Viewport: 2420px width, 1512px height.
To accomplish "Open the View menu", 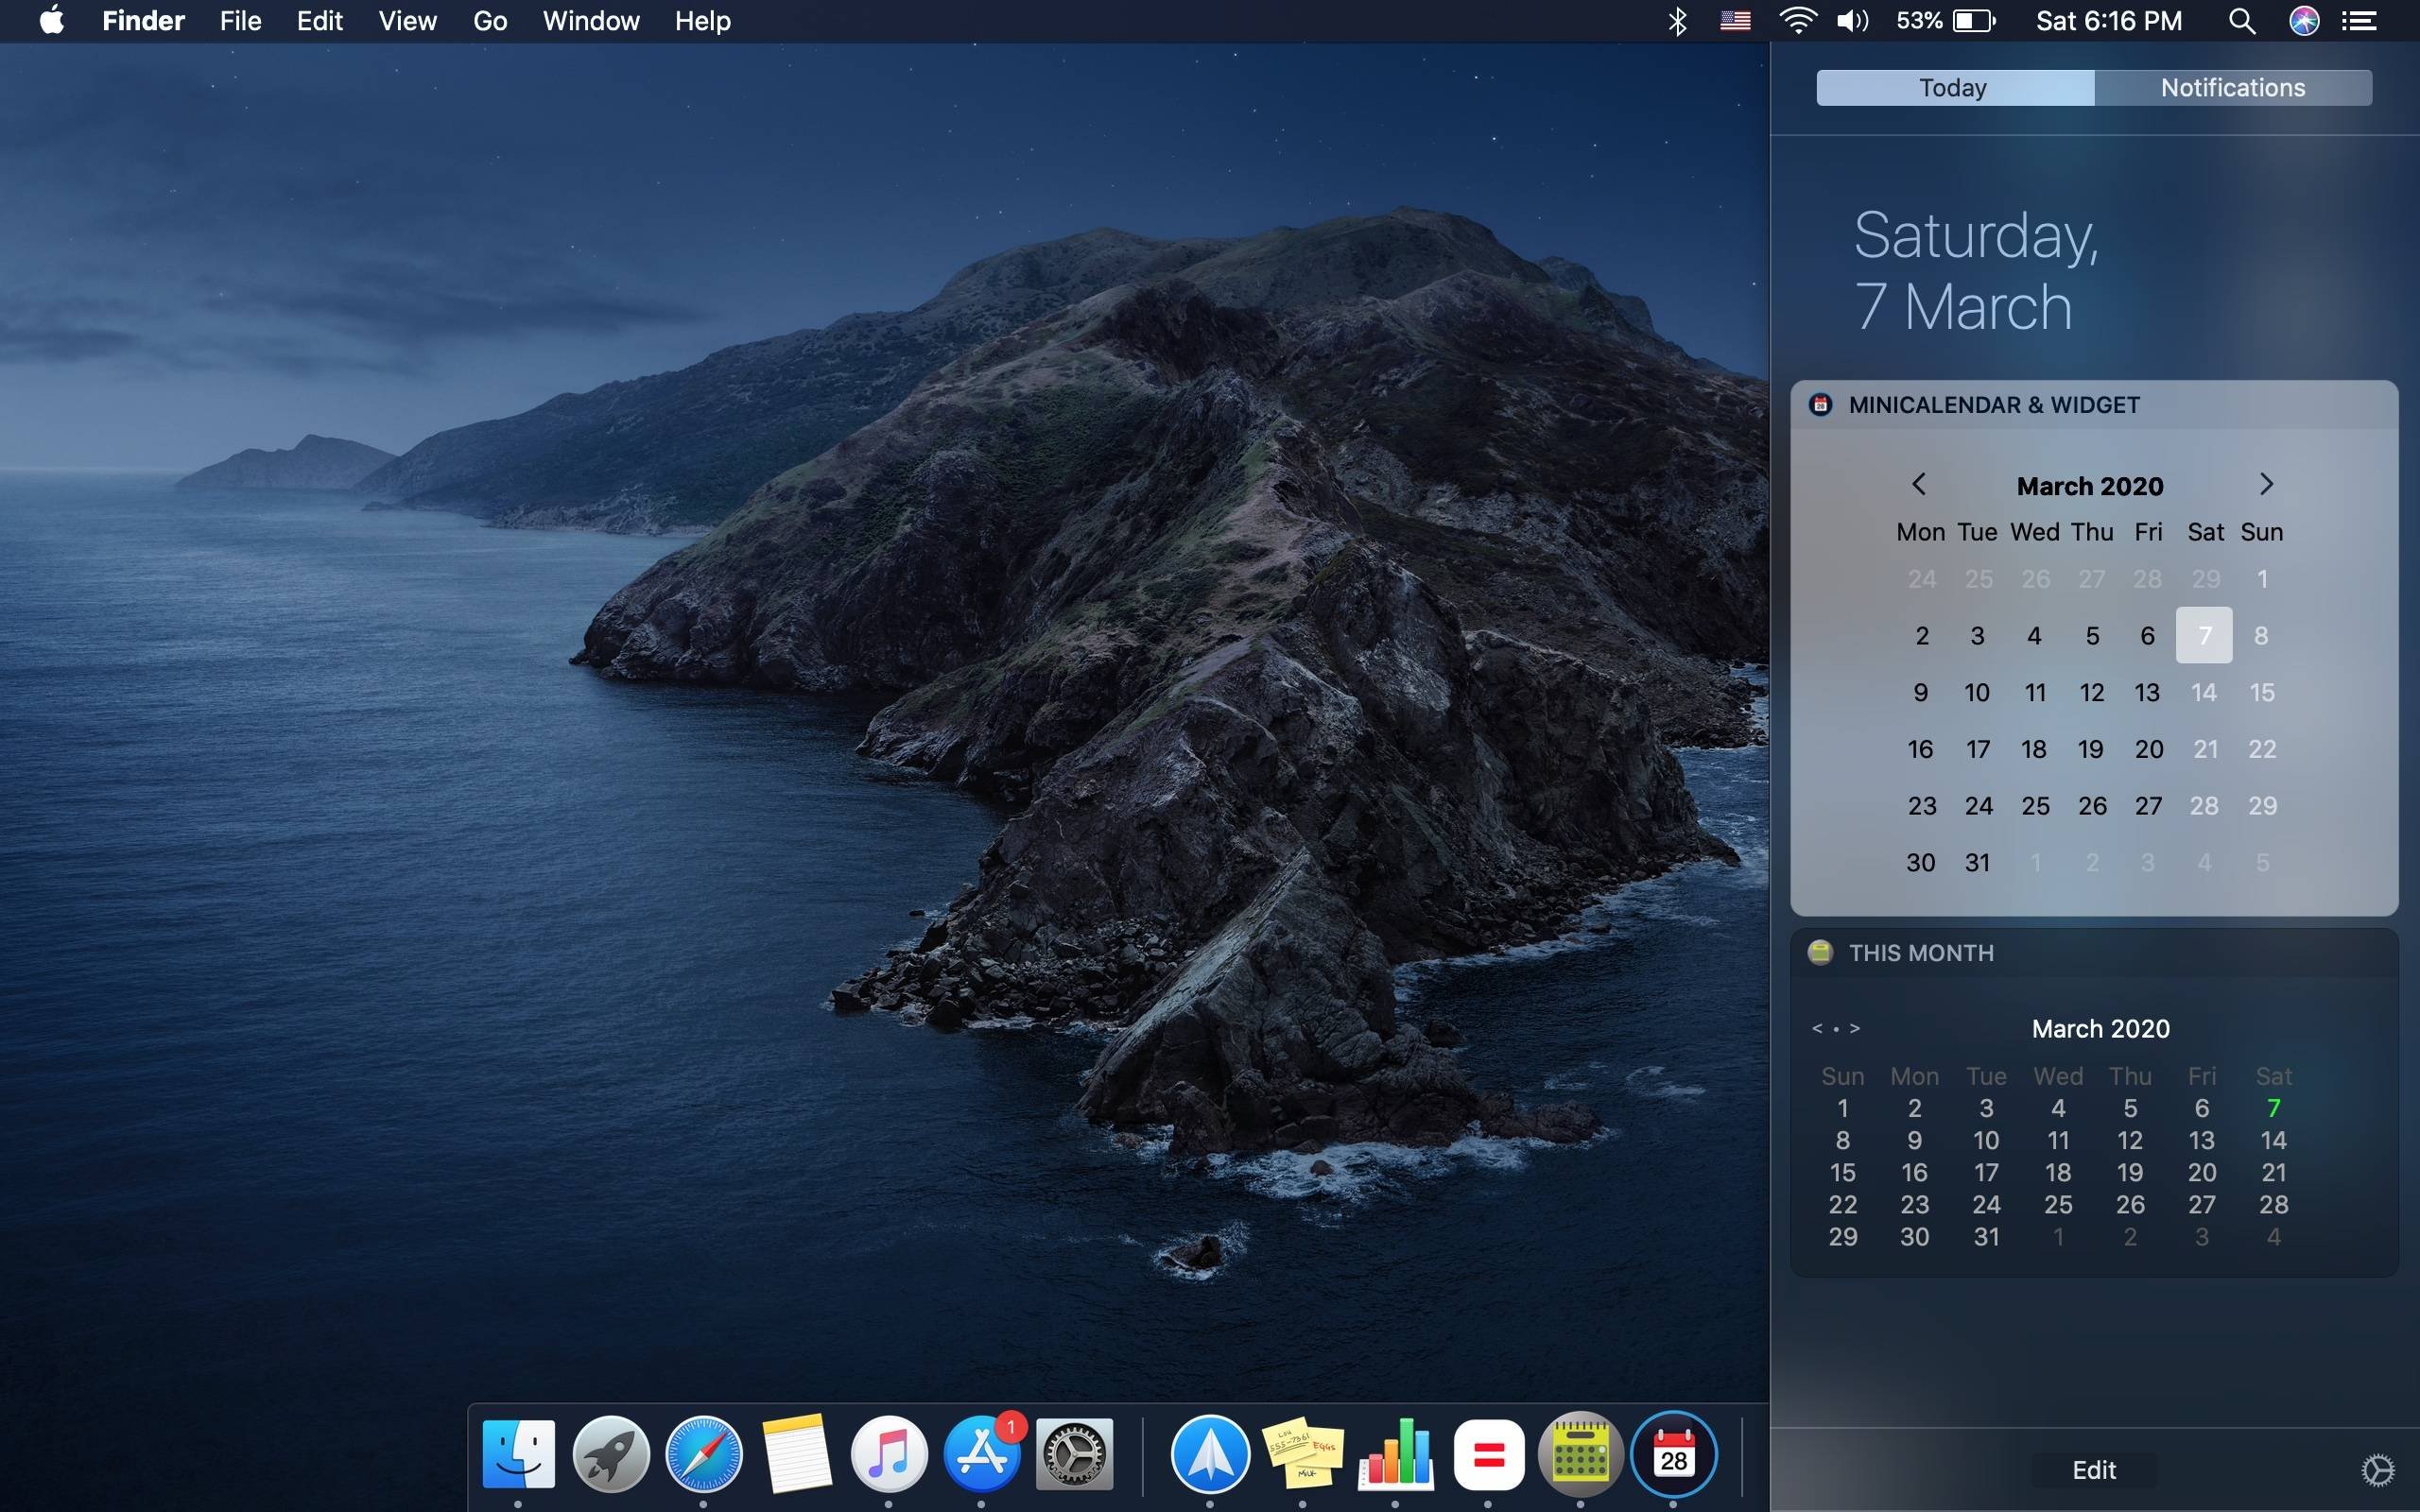I will (407, 21).
